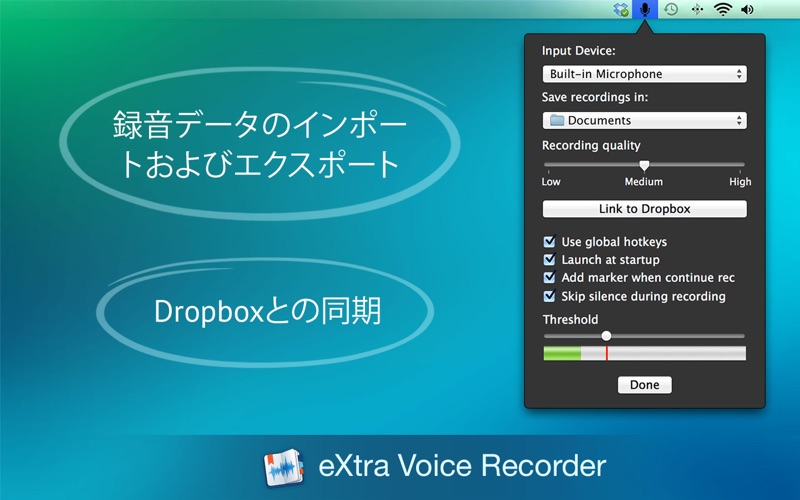Click the eXtra Voice Recorder title text
This screenshot has height=500, width=800.
[462, 466]
